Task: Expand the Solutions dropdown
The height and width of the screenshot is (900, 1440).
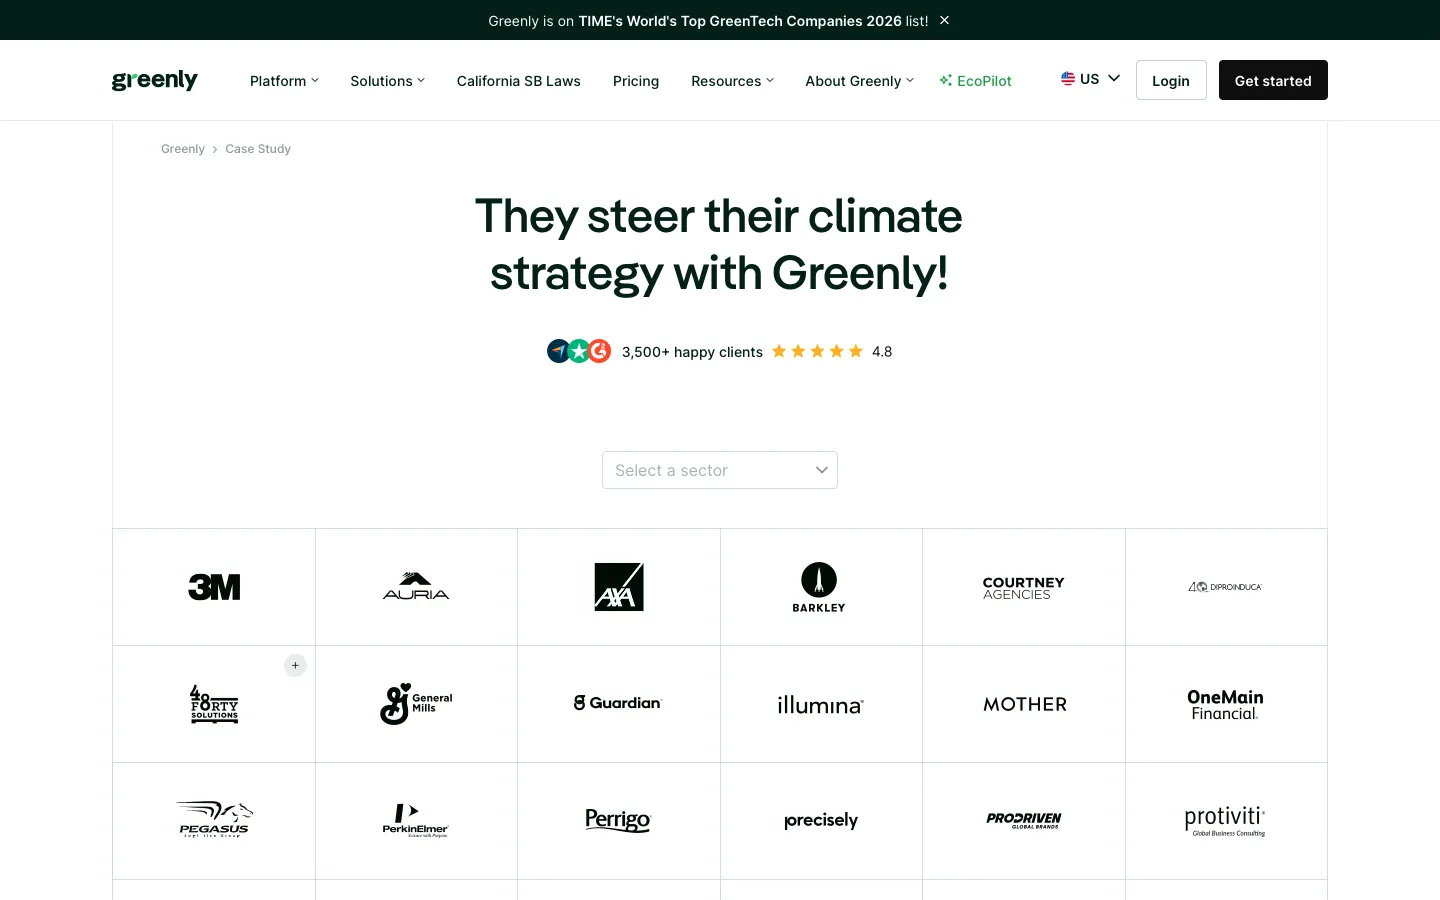Action: click(x=387, y=81)
